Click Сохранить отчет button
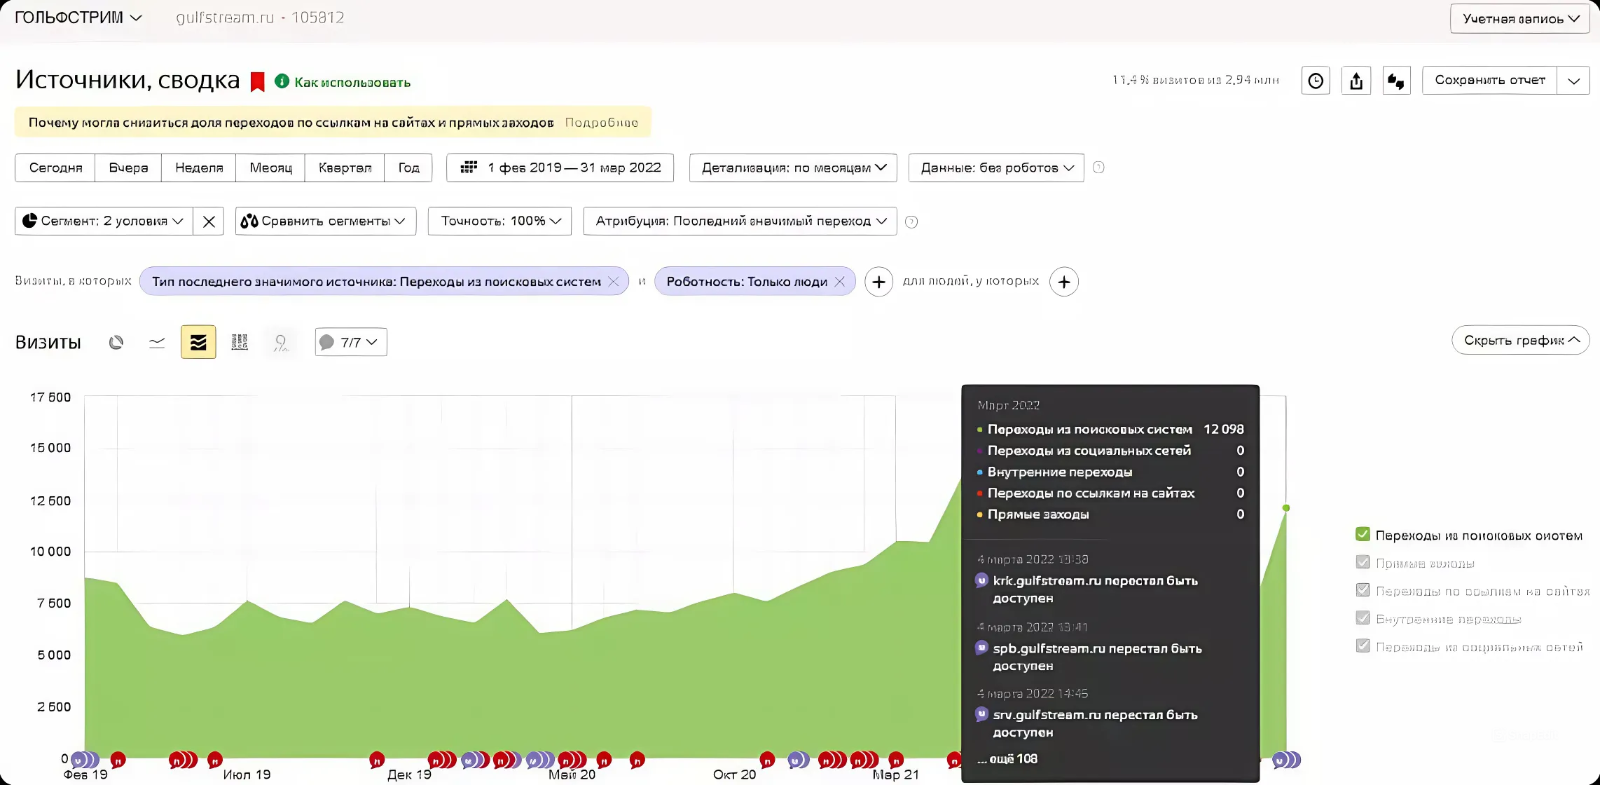The height and width of the screenshot is (785, 1600). tap(1490, 80)
